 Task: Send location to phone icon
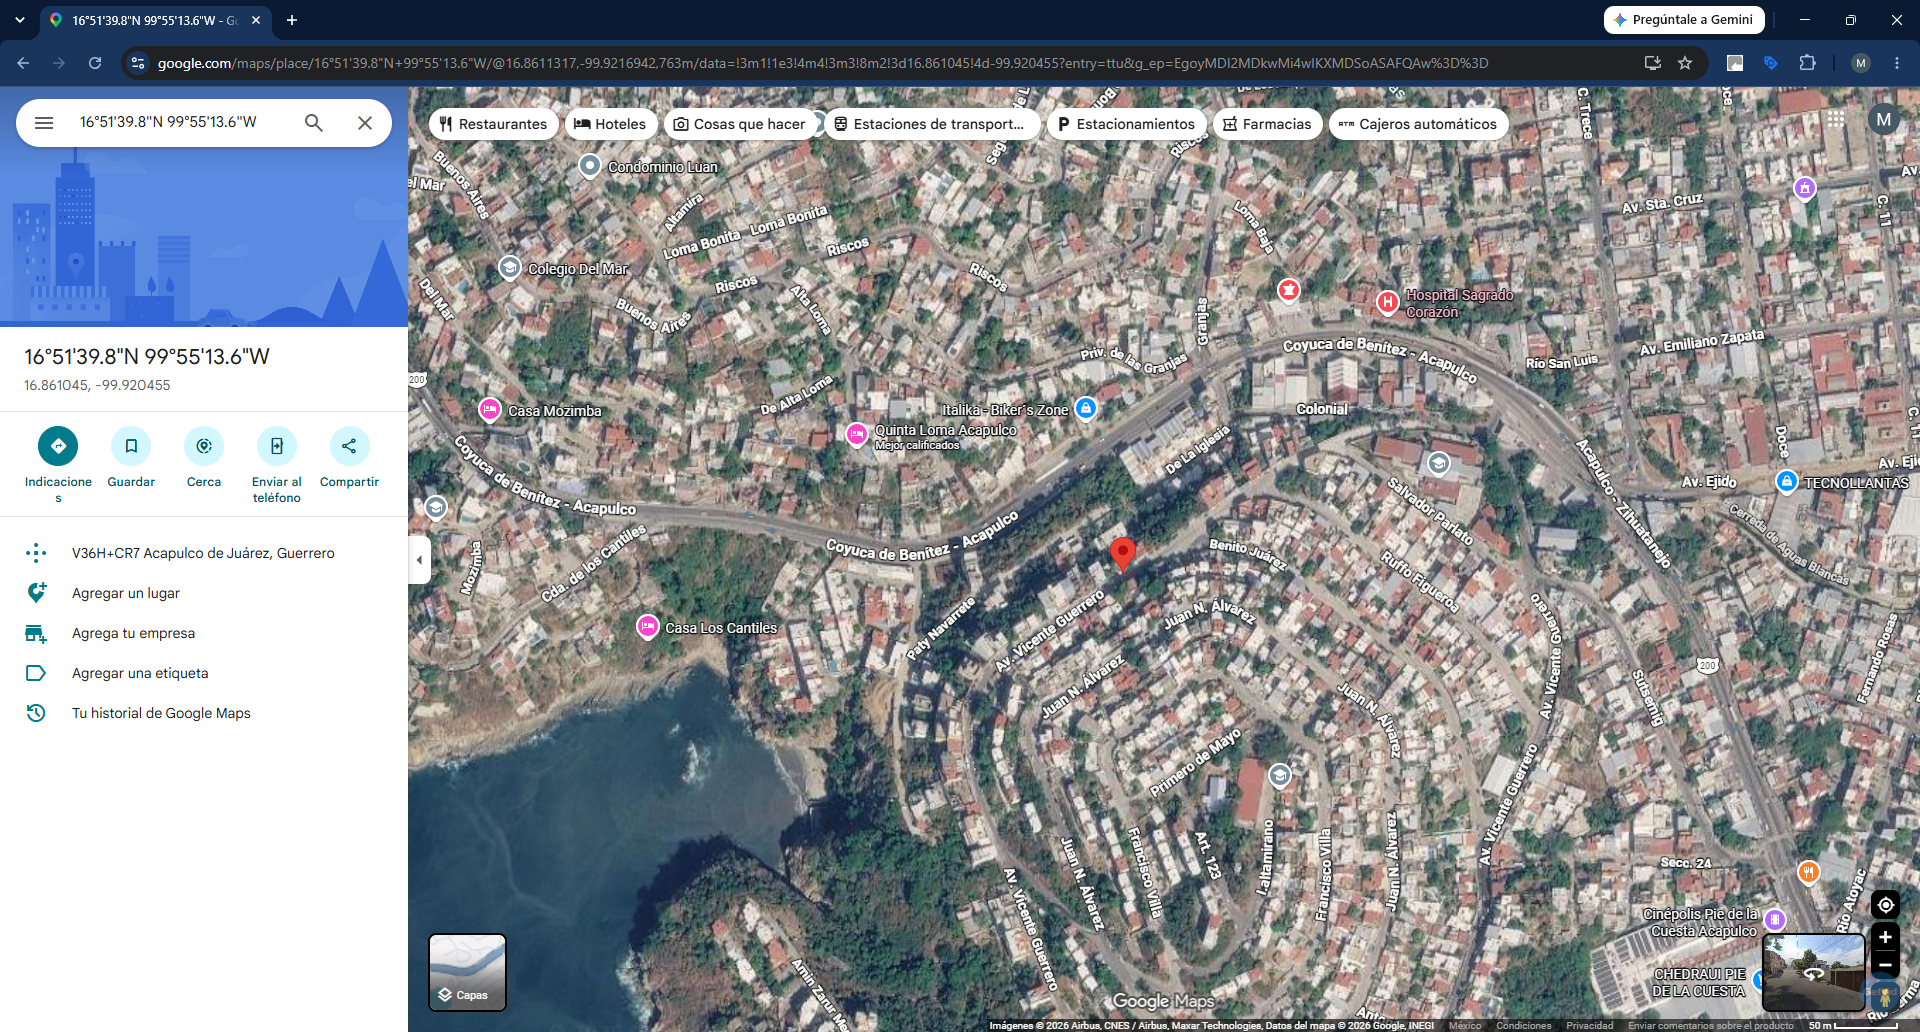[x=277, y=446]
